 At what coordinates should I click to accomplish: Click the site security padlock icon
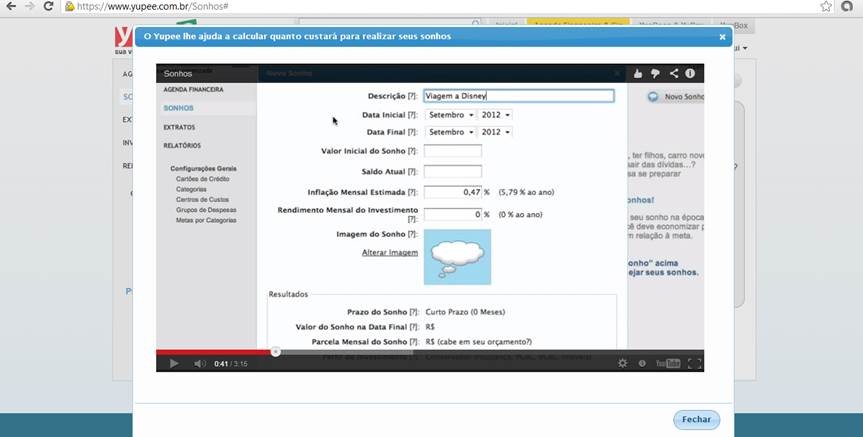pos(69,7)
